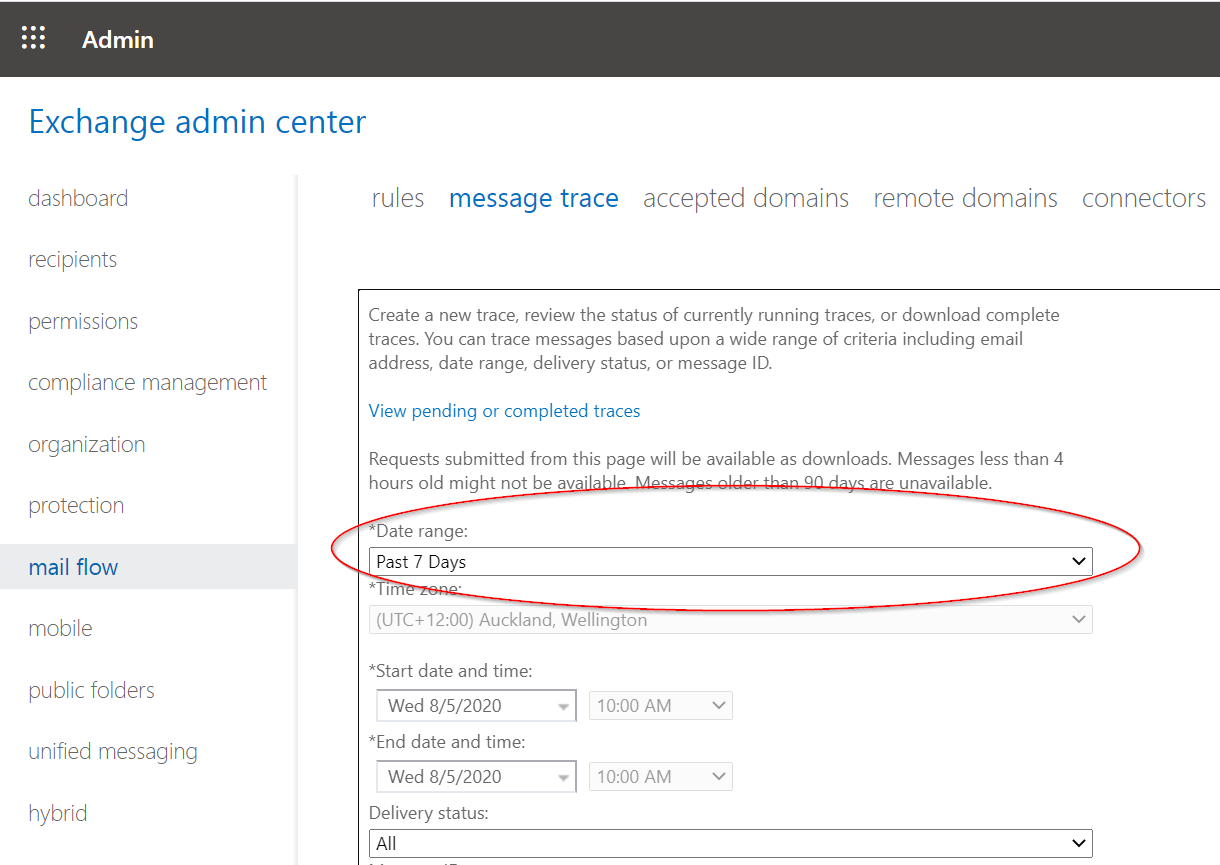
Task: Open permissions in the left navigation
Action: click(x=83, y=322)
